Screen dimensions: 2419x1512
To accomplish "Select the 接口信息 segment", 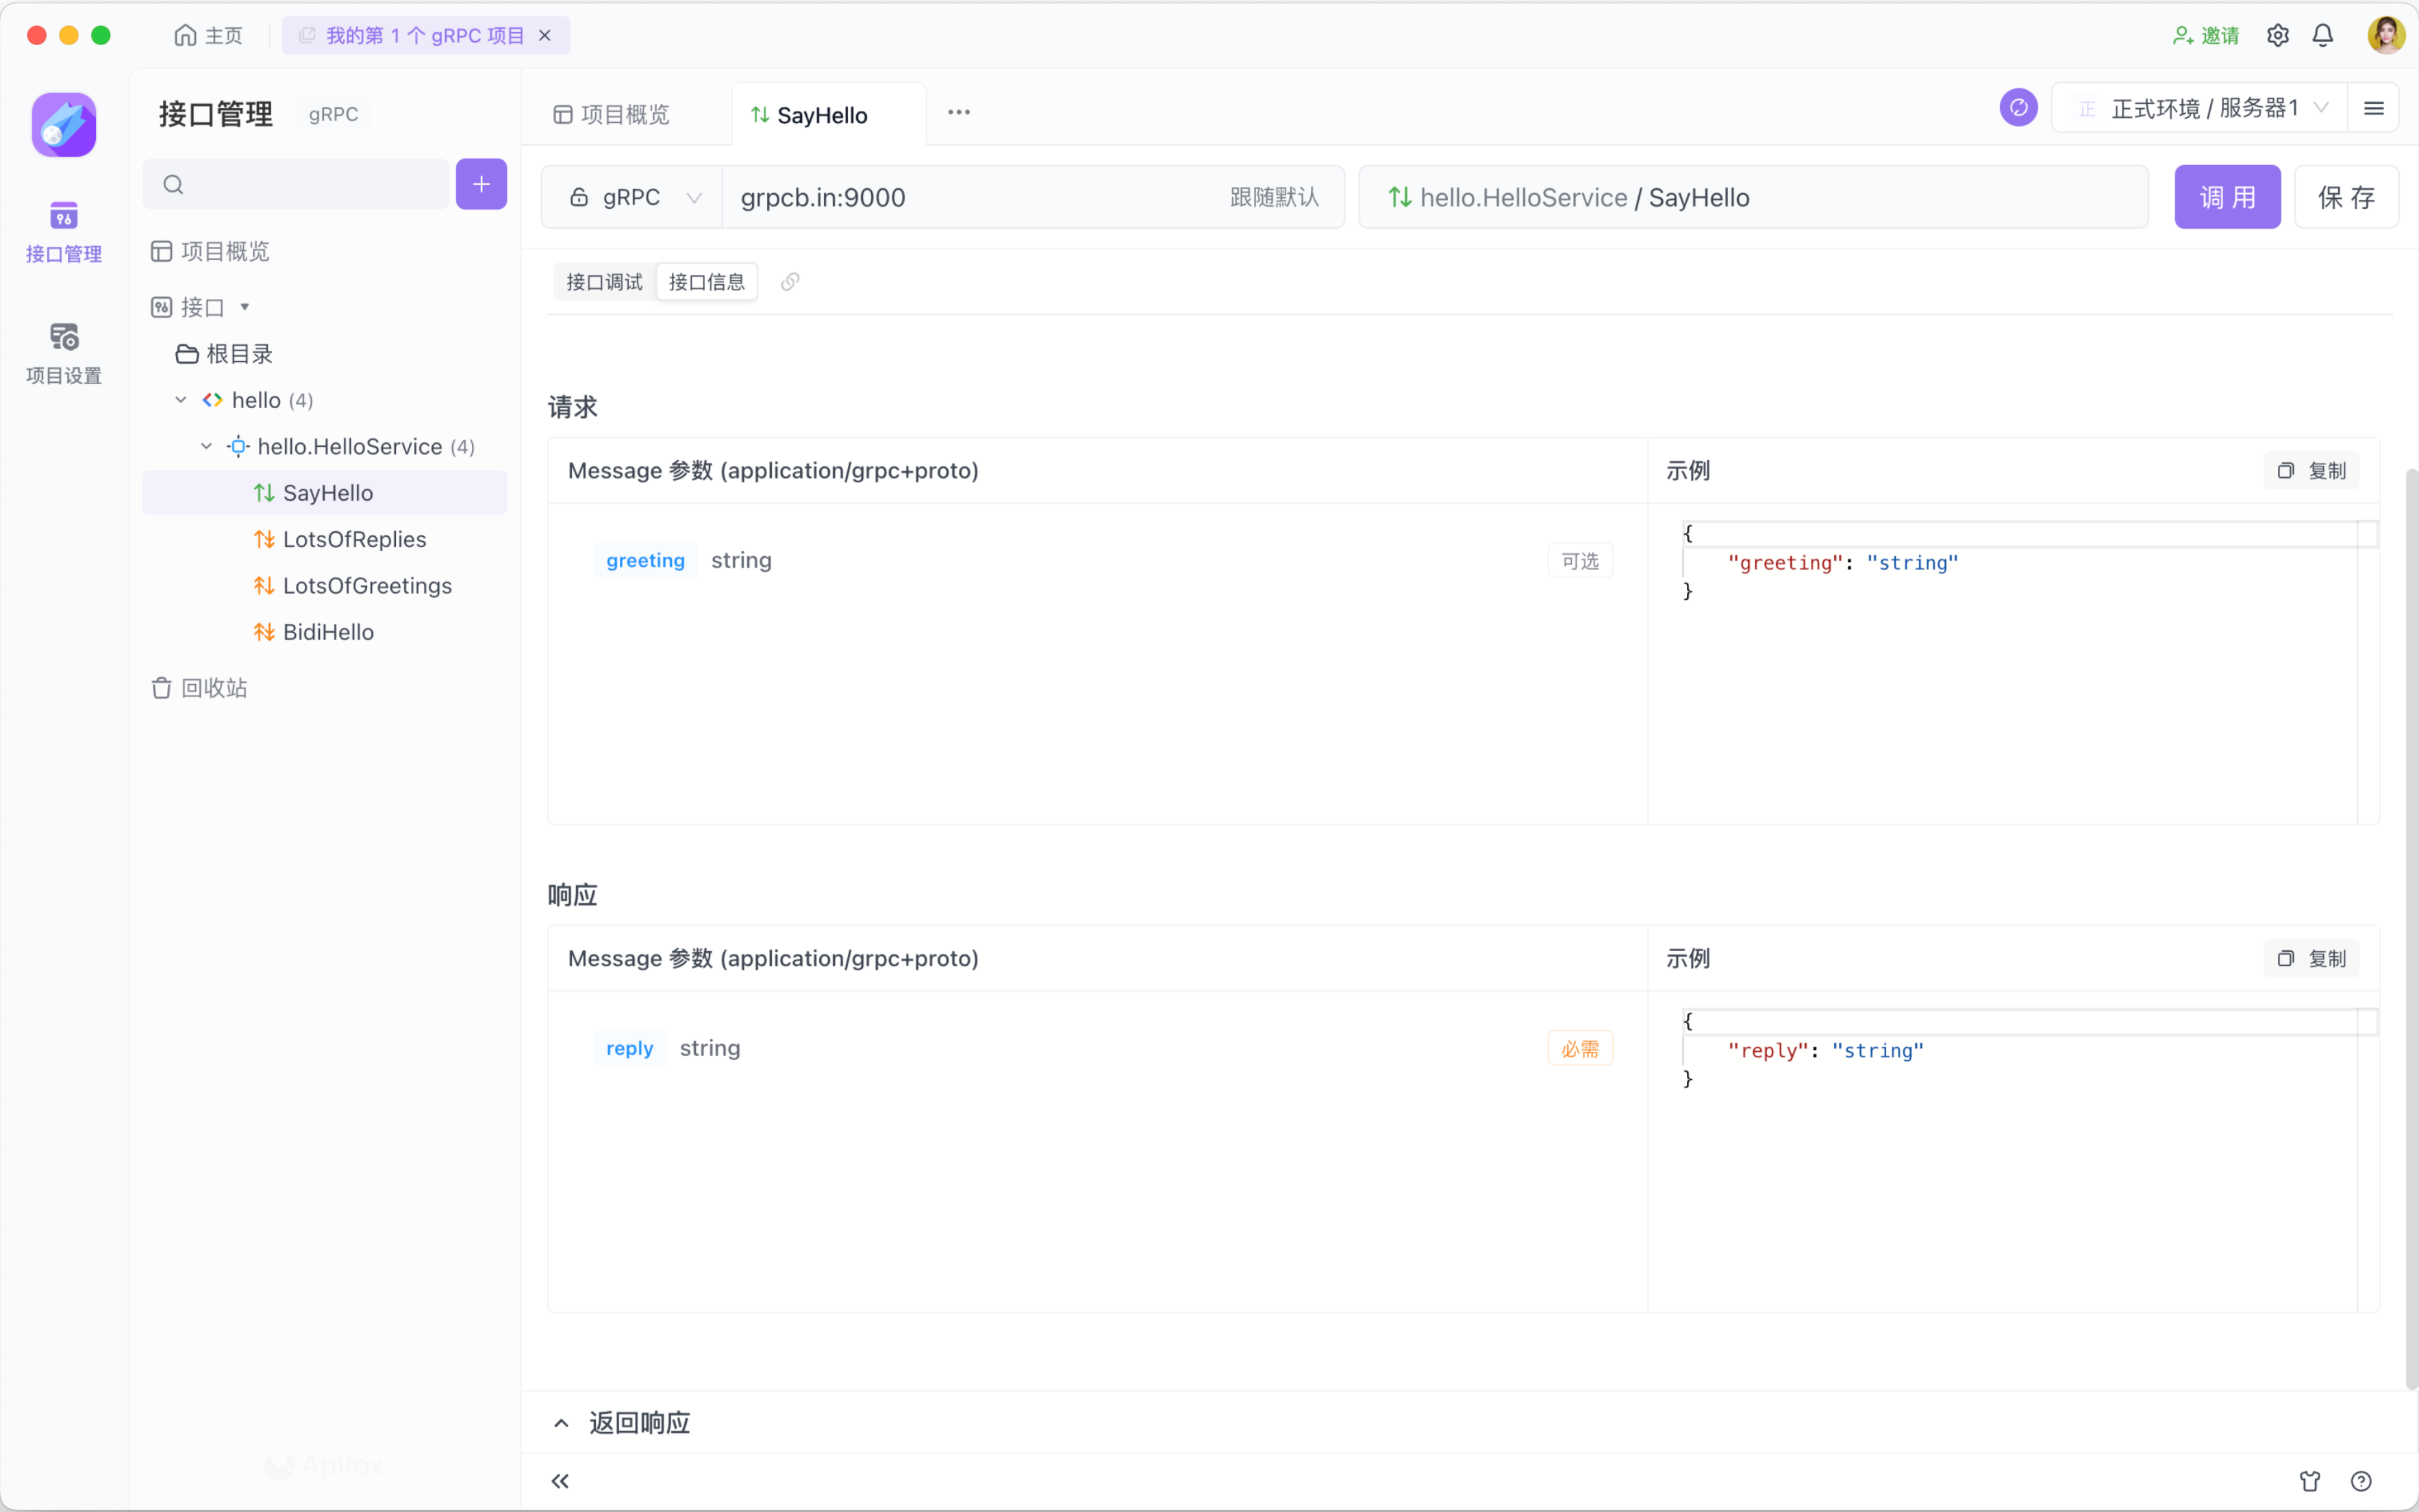I will [706, 282].
